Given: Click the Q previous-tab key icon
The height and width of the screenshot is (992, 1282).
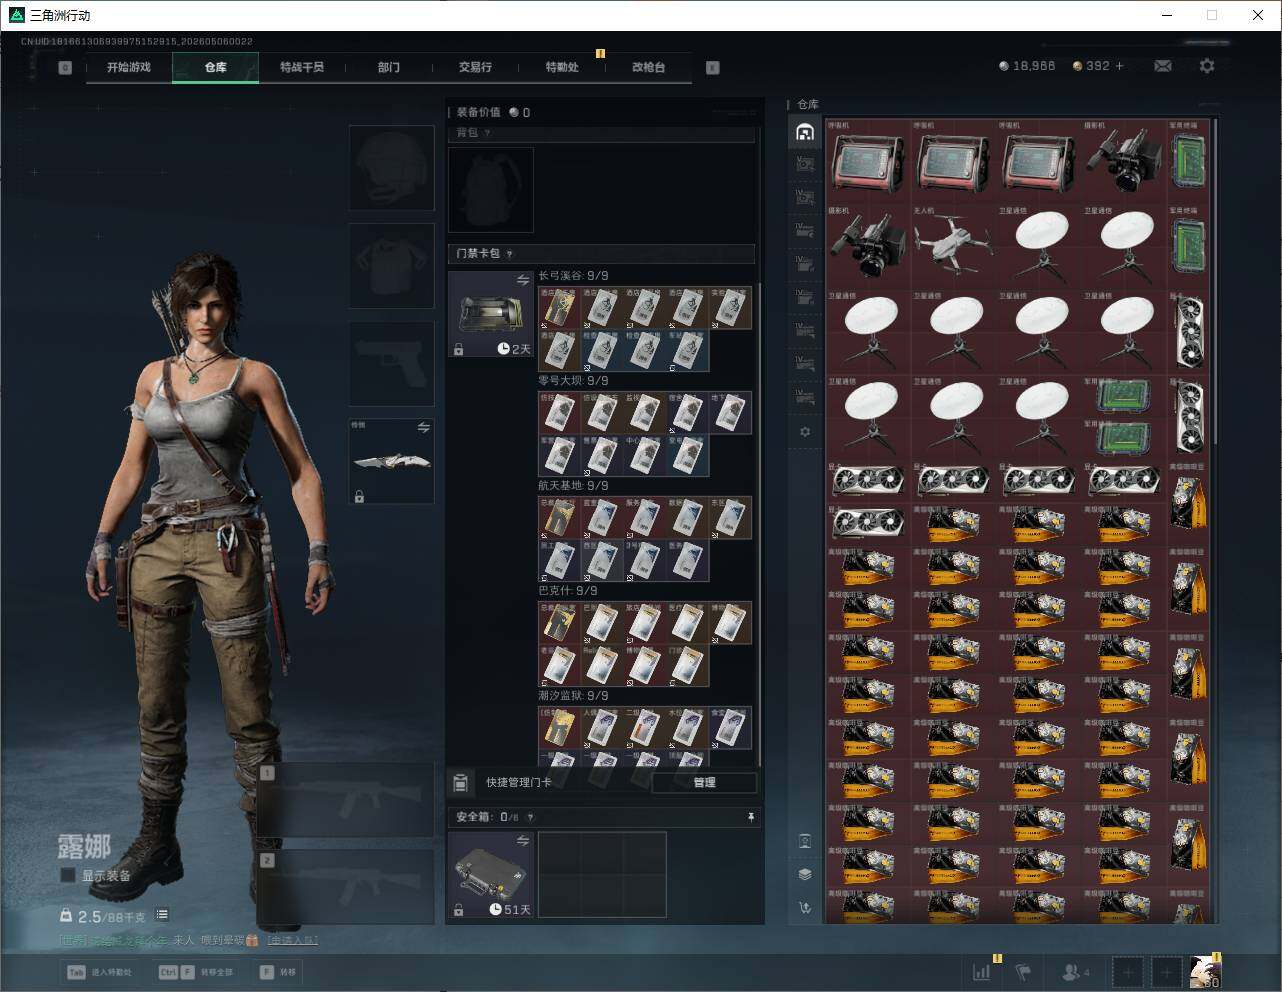Looking at the screenshot, I should point(65,68).
